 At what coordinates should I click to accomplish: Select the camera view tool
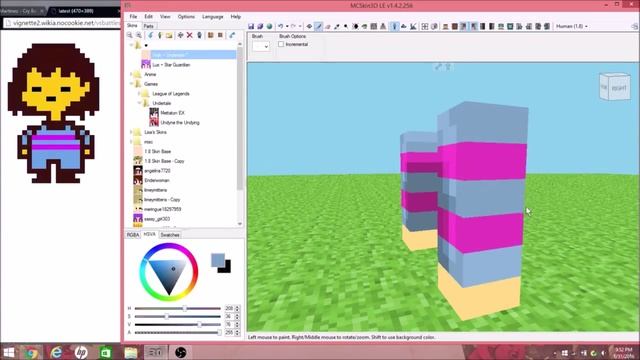click(309, 26)
